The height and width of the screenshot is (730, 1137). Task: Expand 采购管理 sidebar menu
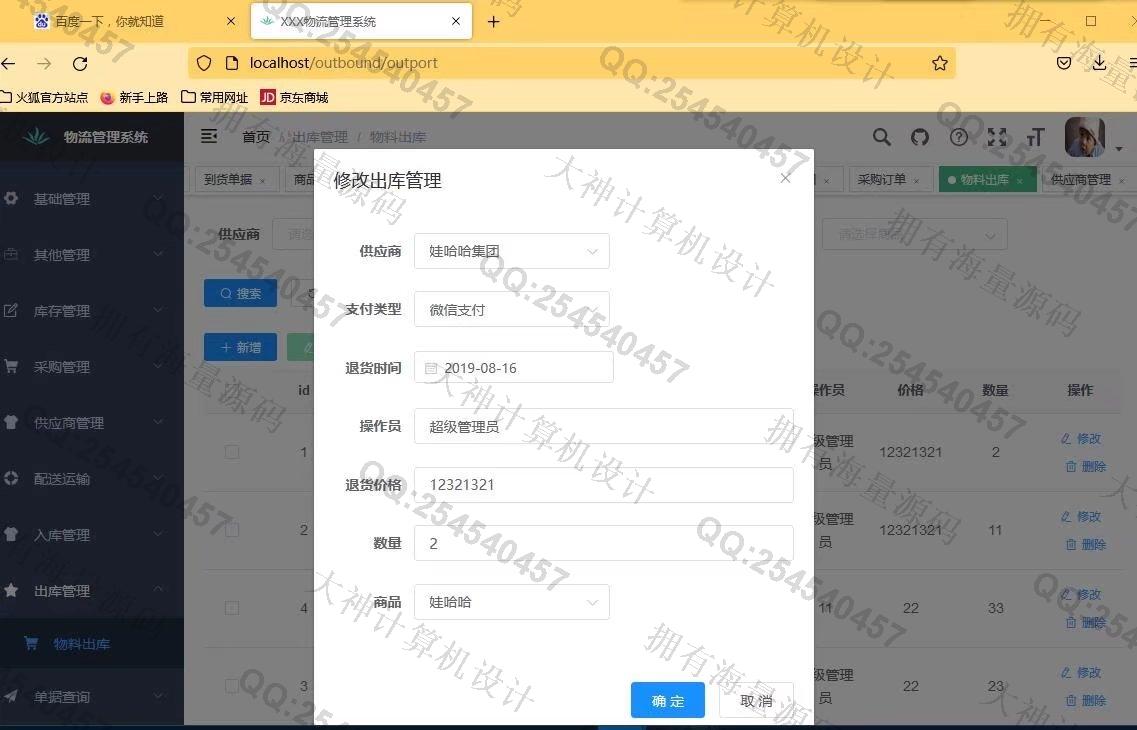91,367
